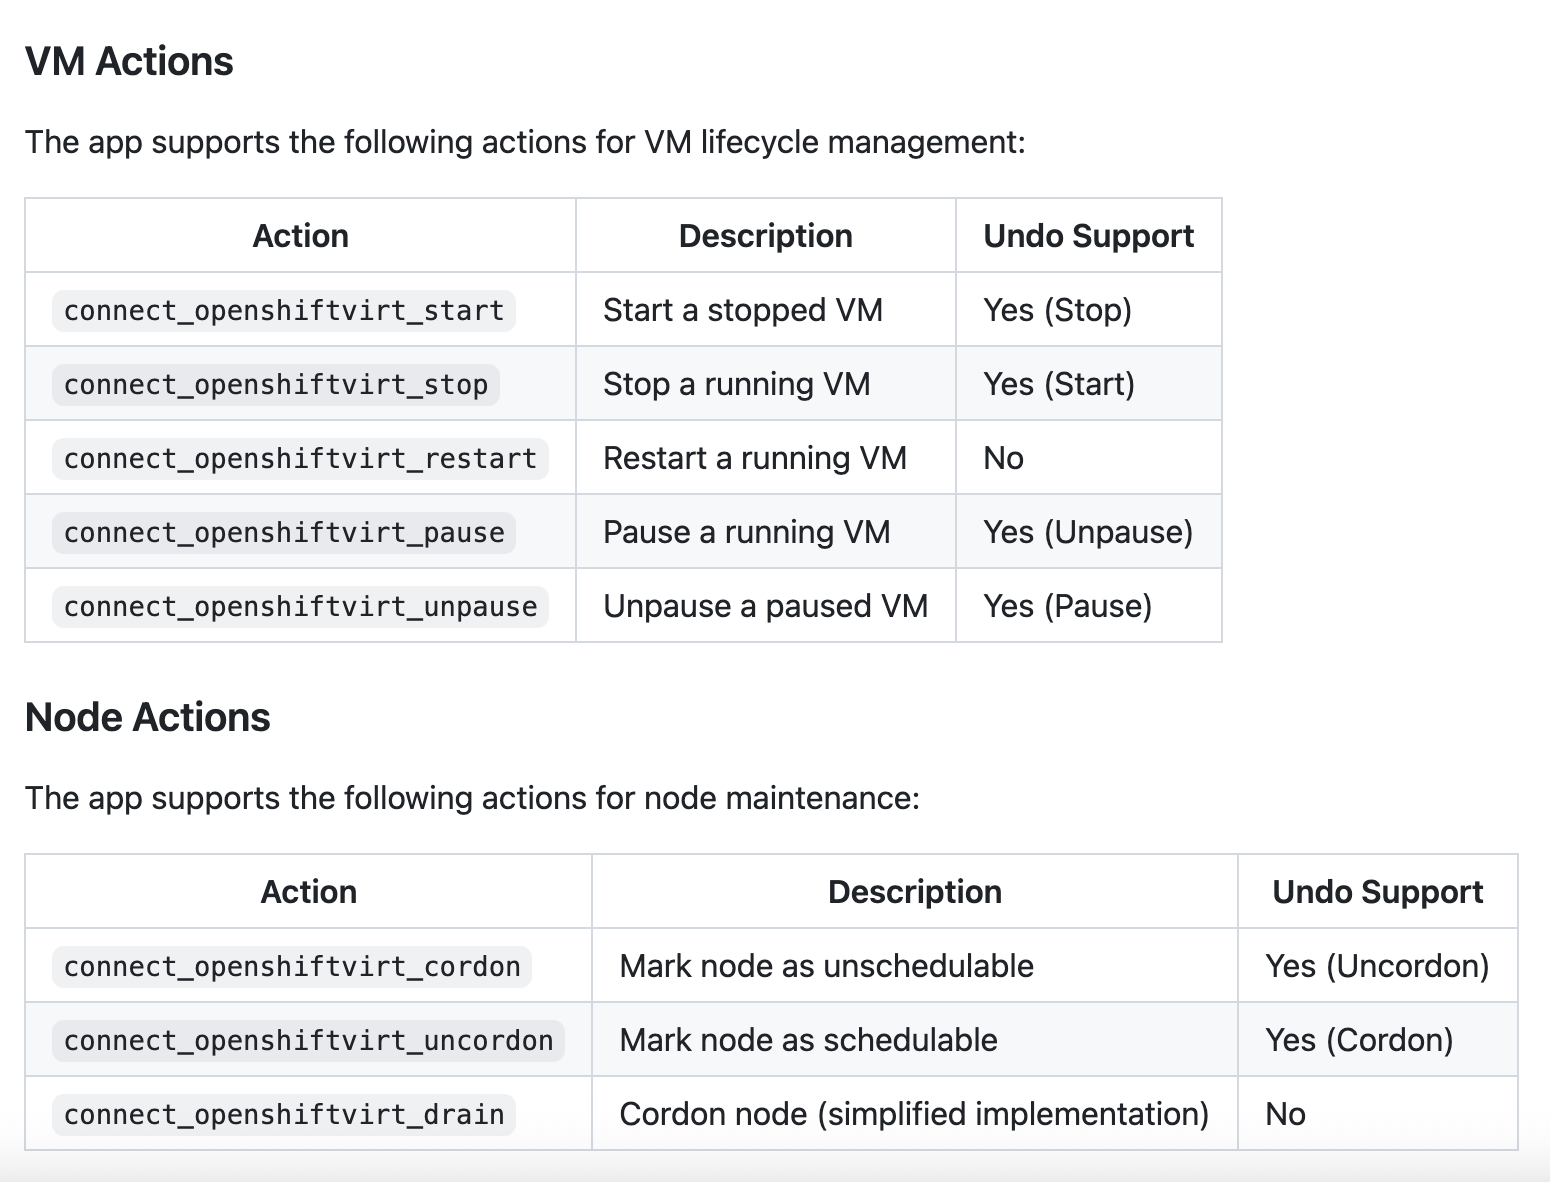The height and width of the screenshot is (1182, 1550).
Task: Click the connect_openshiftvirt_uncordon action code
Action: (308, 1040)
